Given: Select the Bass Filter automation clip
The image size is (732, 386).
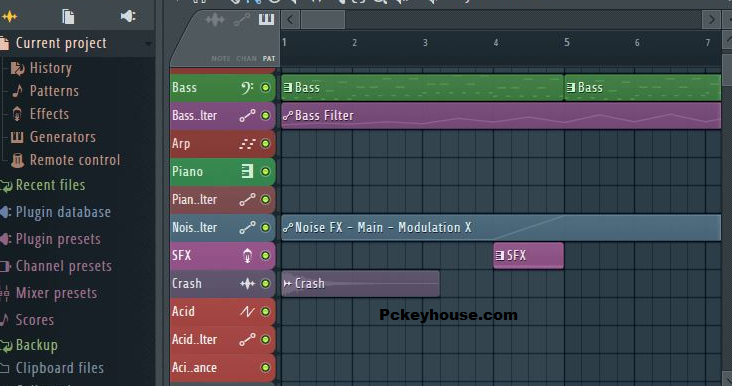Looking at the screenshot, I should [x=501, y=116].
